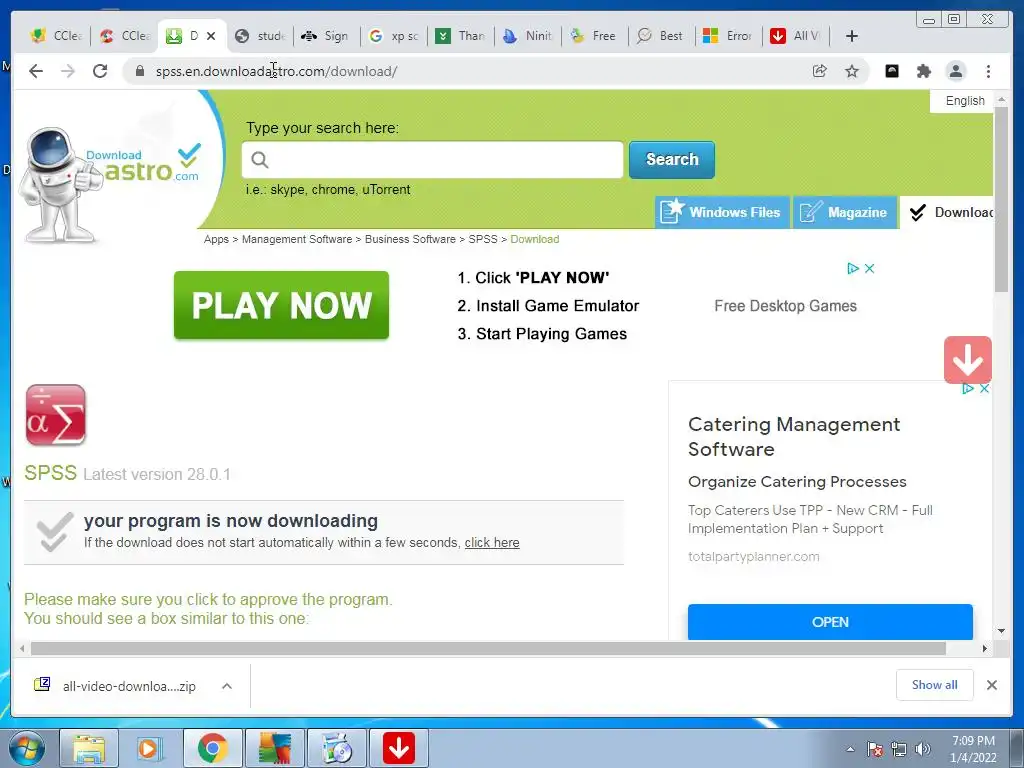
Task: Click Show all downloads
Action: point(935,685)
